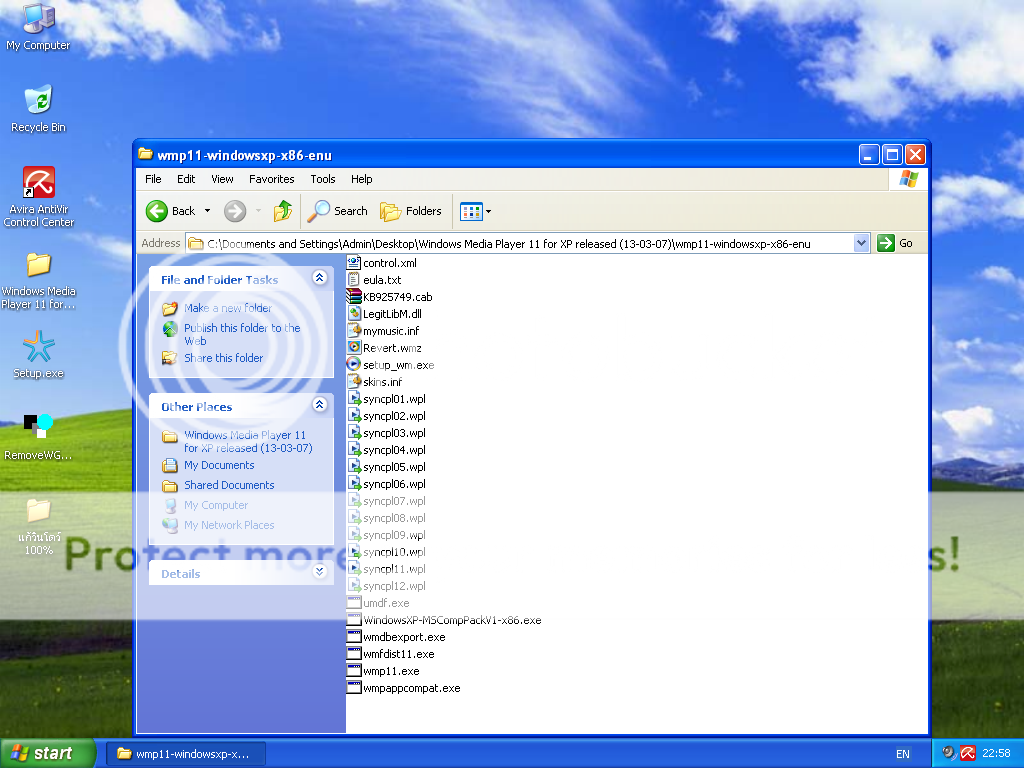This screenshot has width=1024, height=768.
Task: Select the Setup.exe desktop icon
Action: click(x=39, y=354)
